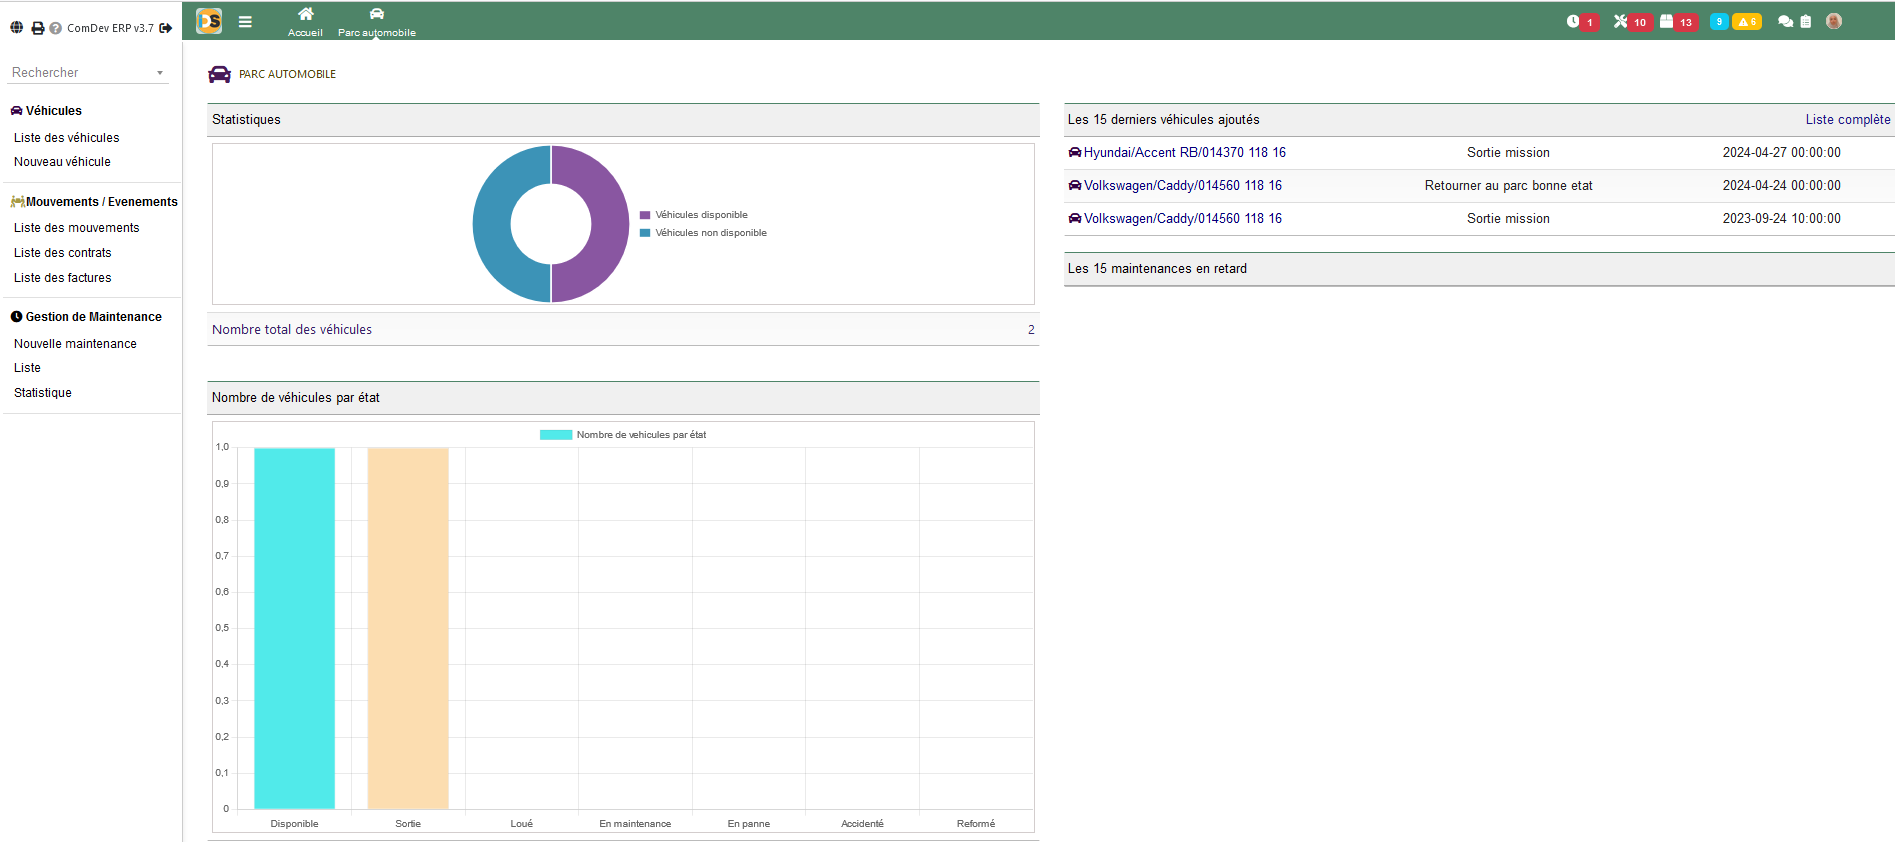Click the globe language icon
The width and height of the screenshot is (1895, 842).
pyautogui.click(x=16, y=28)
